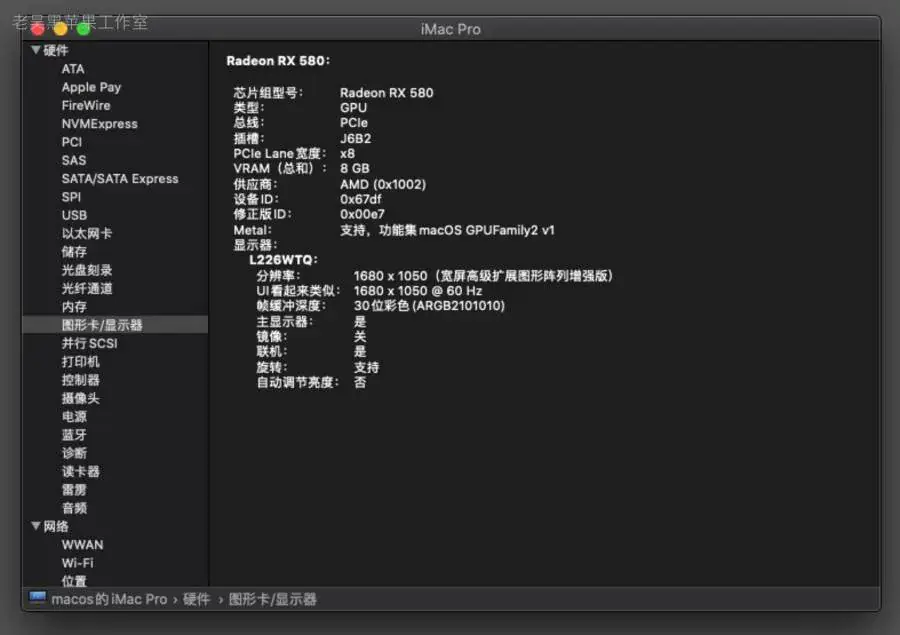Click the 自动调节亮度 value 否

click(x=360, y=382)
